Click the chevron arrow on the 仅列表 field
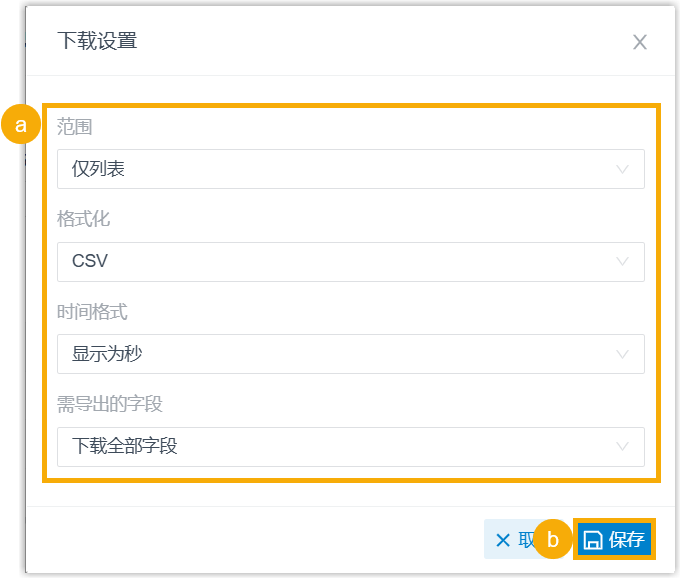Screen dimensions: 681x579 622,170
